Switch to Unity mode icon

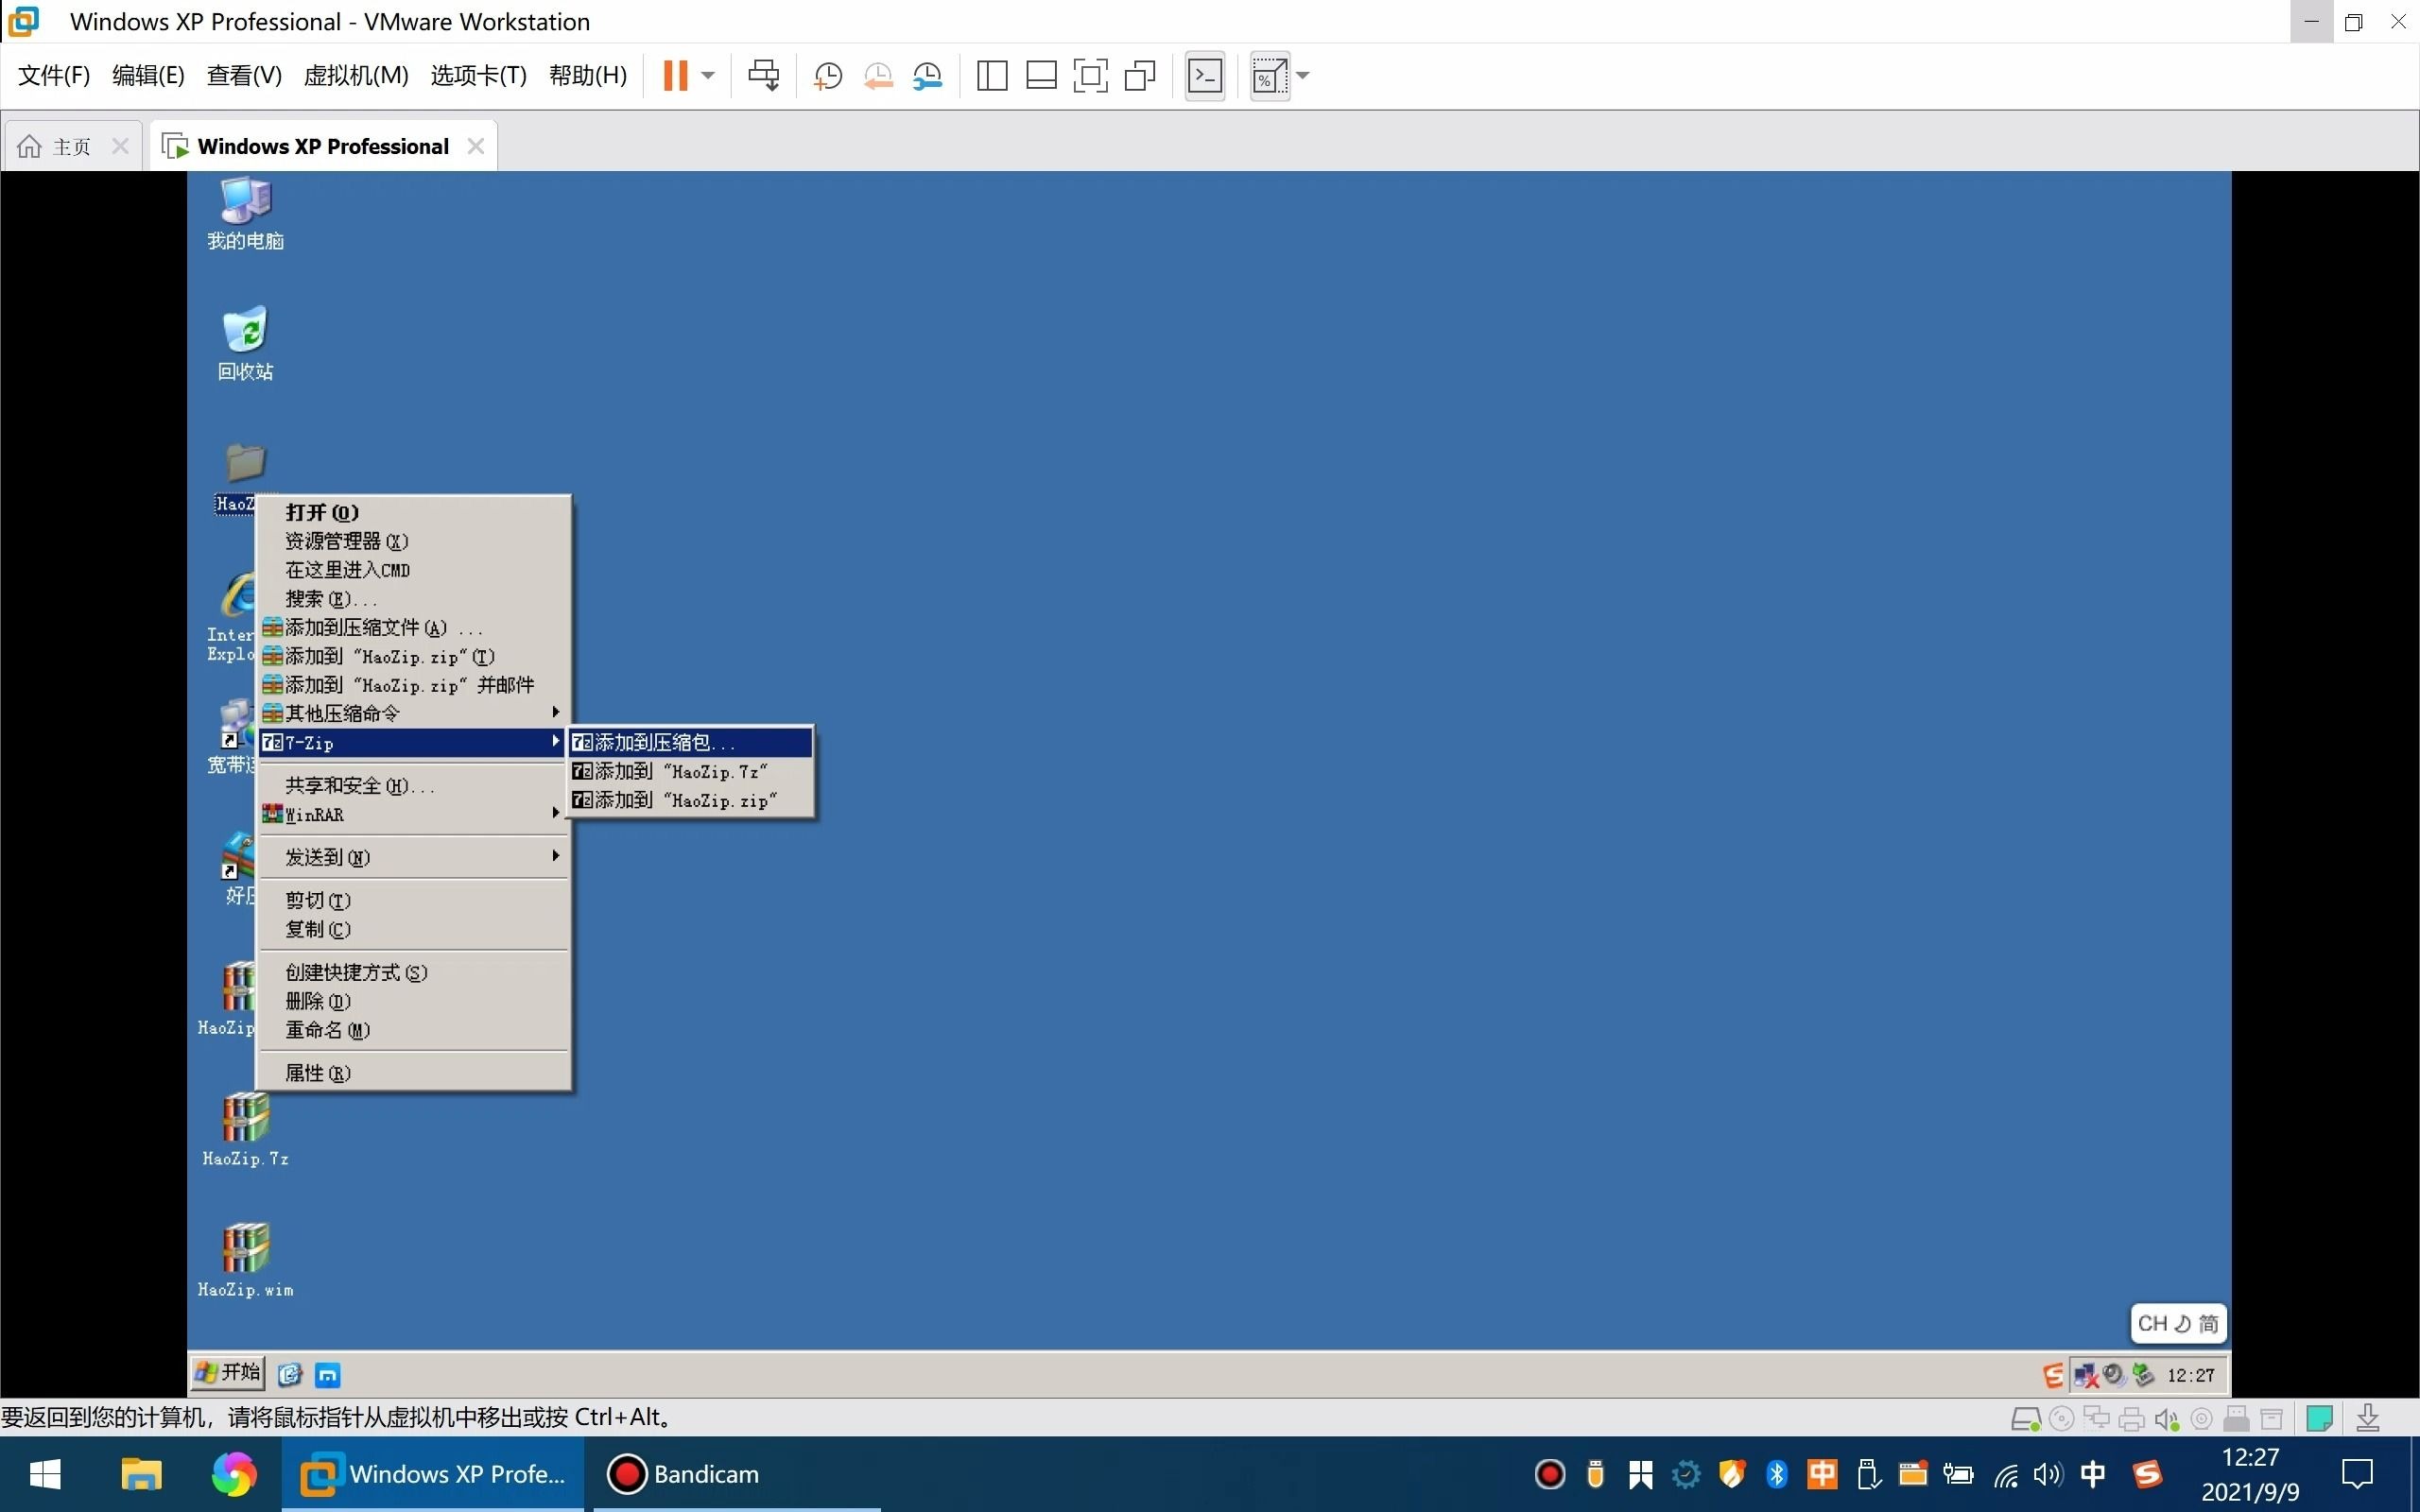click(x=1140, y=76)
